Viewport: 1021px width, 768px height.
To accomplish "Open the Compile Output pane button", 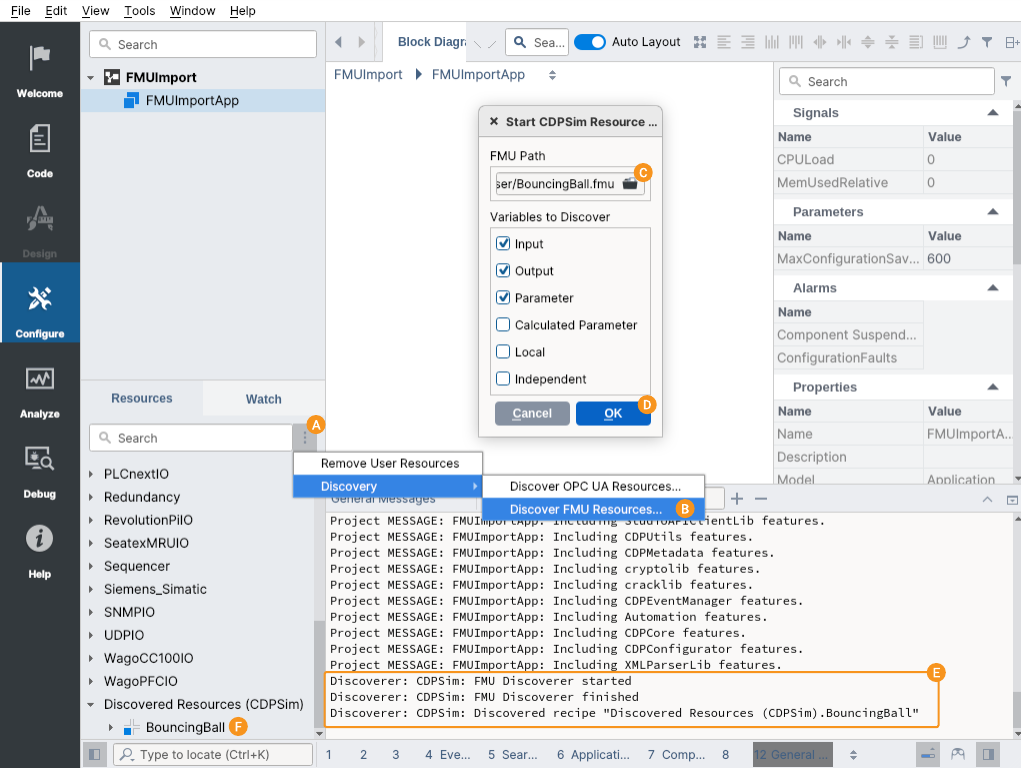I will pos(676,754).
